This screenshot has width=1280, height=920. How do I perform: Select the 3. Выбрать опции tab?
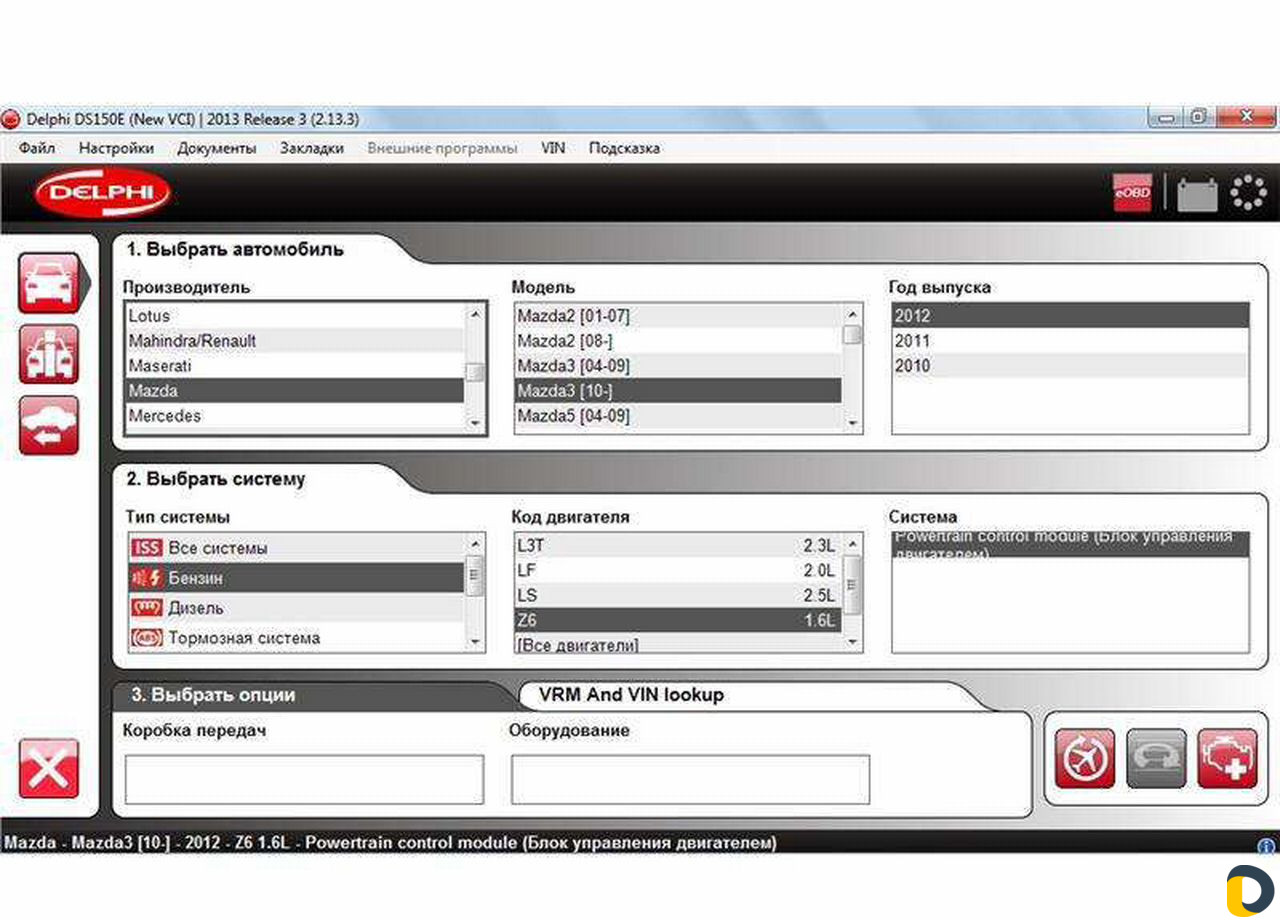point(211,695)
